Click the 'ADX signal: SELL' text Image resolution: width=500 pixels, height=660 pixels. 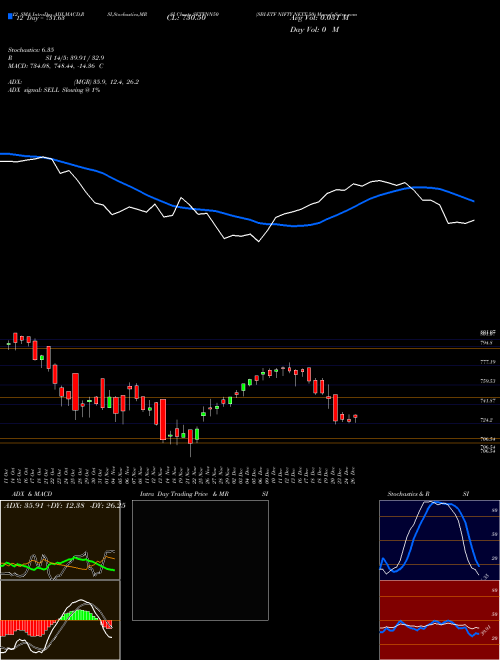coord(34,90)
